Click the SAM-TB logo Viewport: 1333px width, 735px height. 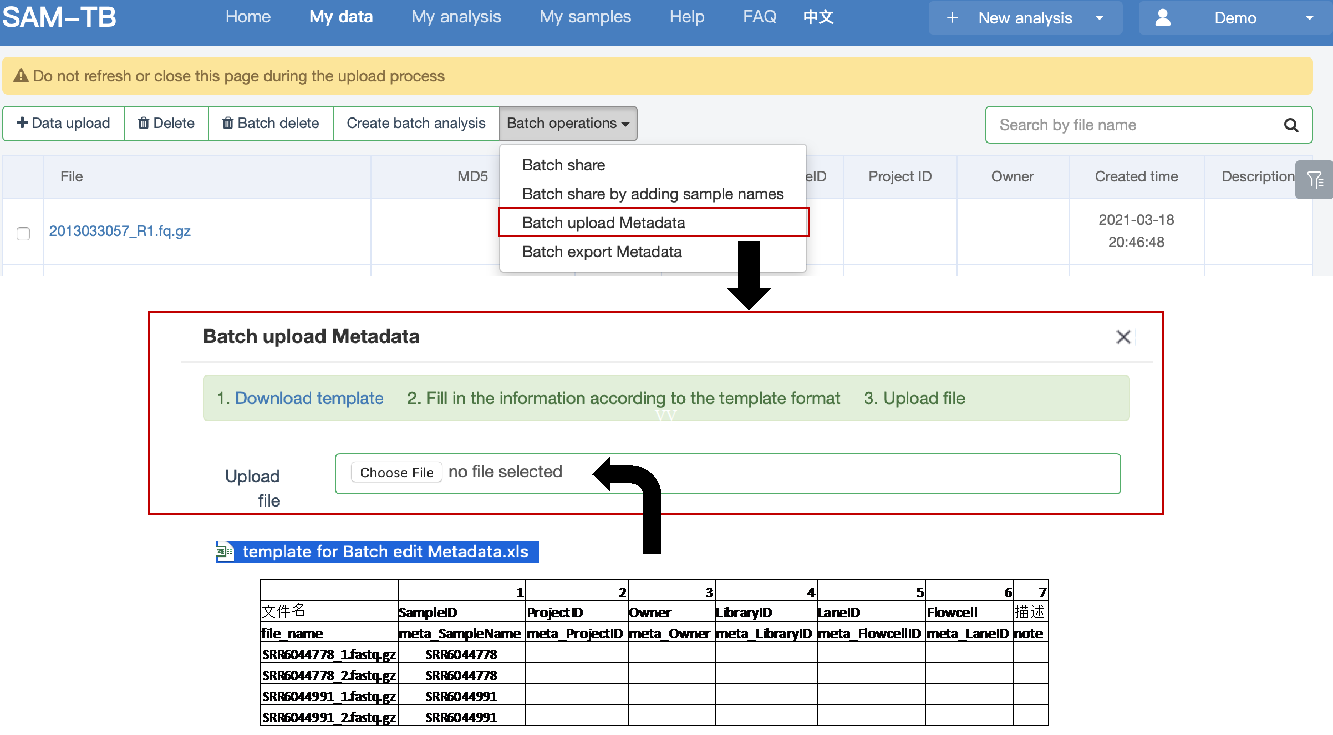tap(59, 17)
